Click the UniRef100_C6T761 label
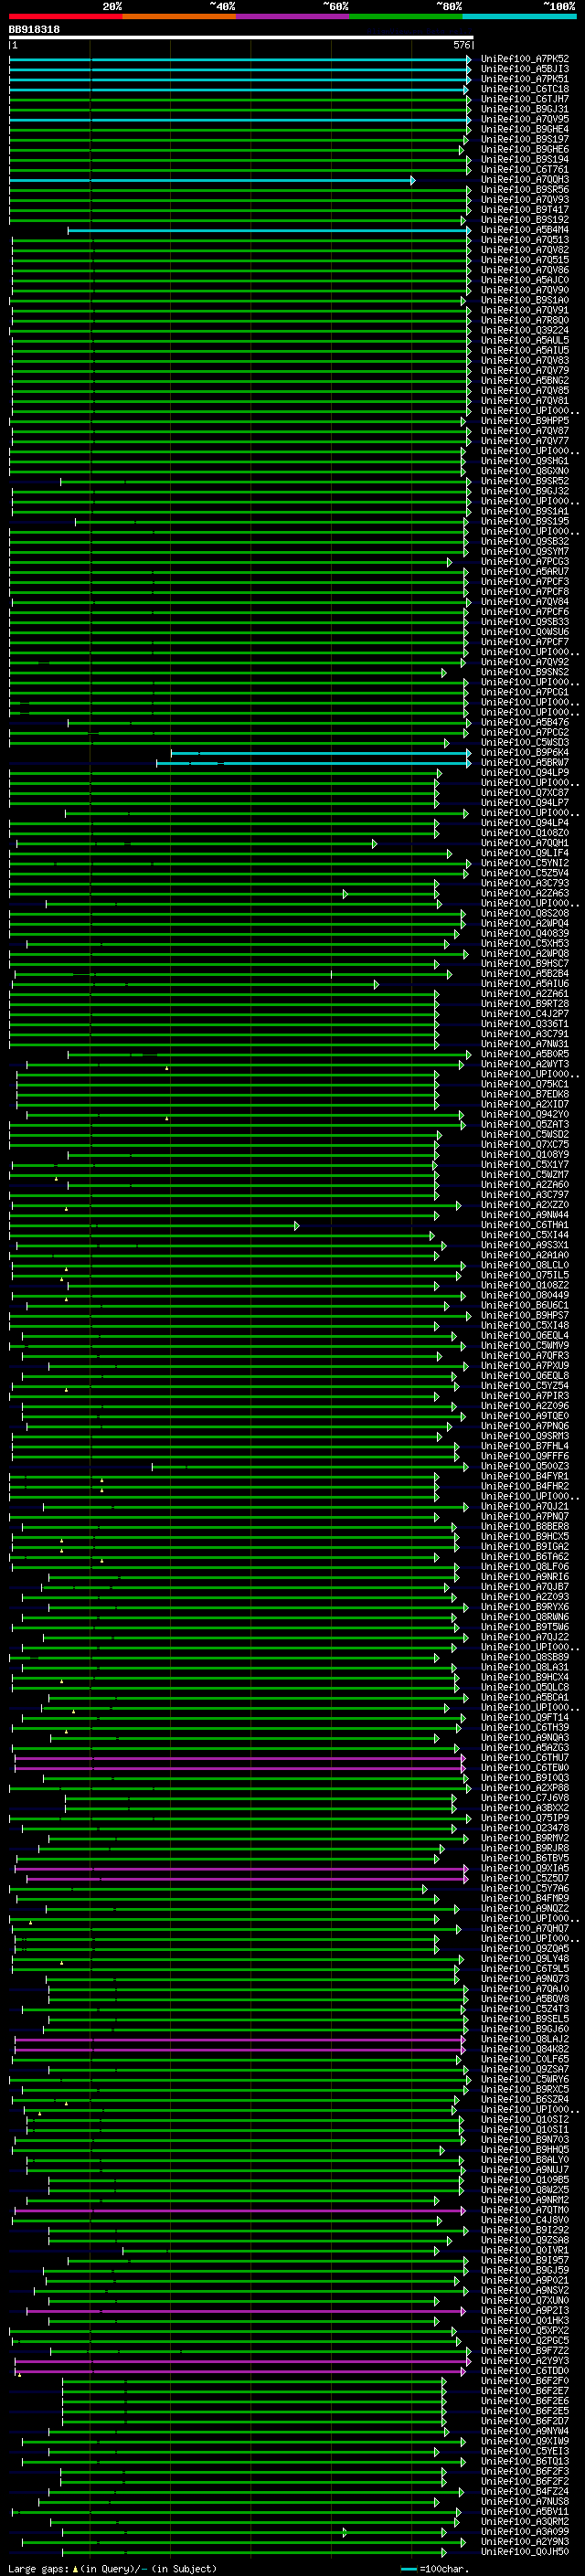 click(524, 170)
